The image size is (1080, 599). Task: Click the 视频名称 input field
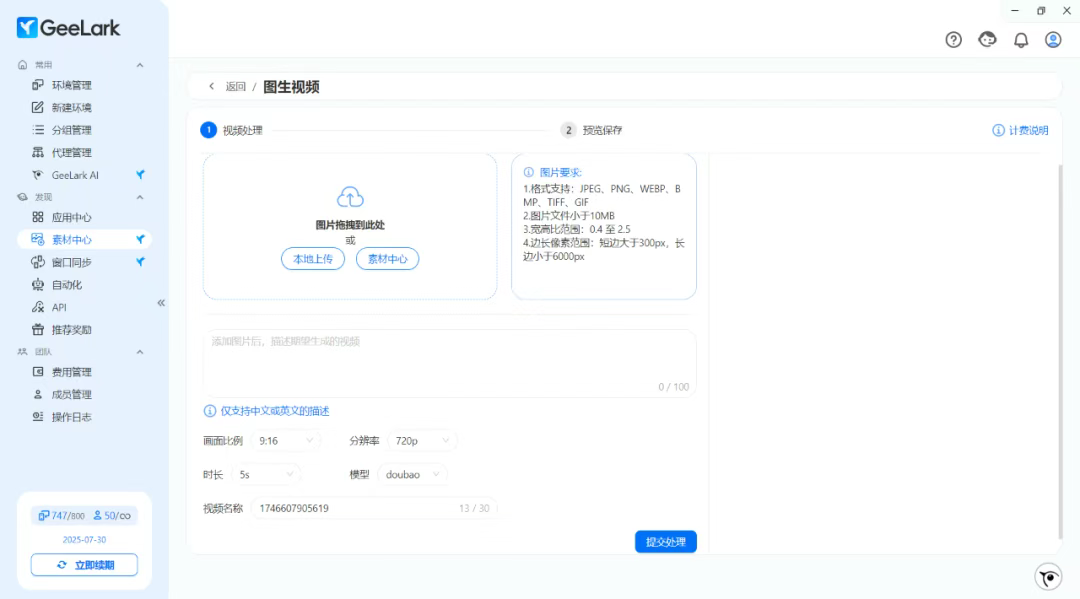(x=350, y=508)
